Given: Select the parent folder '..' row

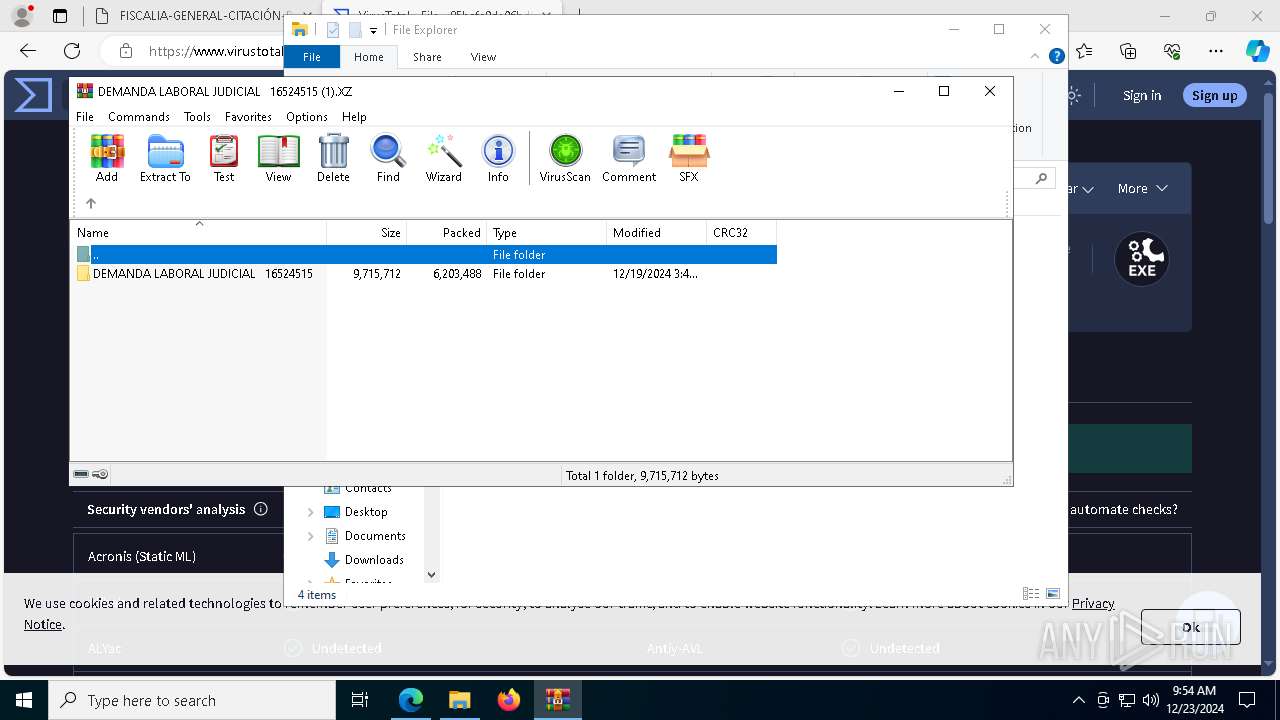Looking at the screenshot, I should point(425,255).
